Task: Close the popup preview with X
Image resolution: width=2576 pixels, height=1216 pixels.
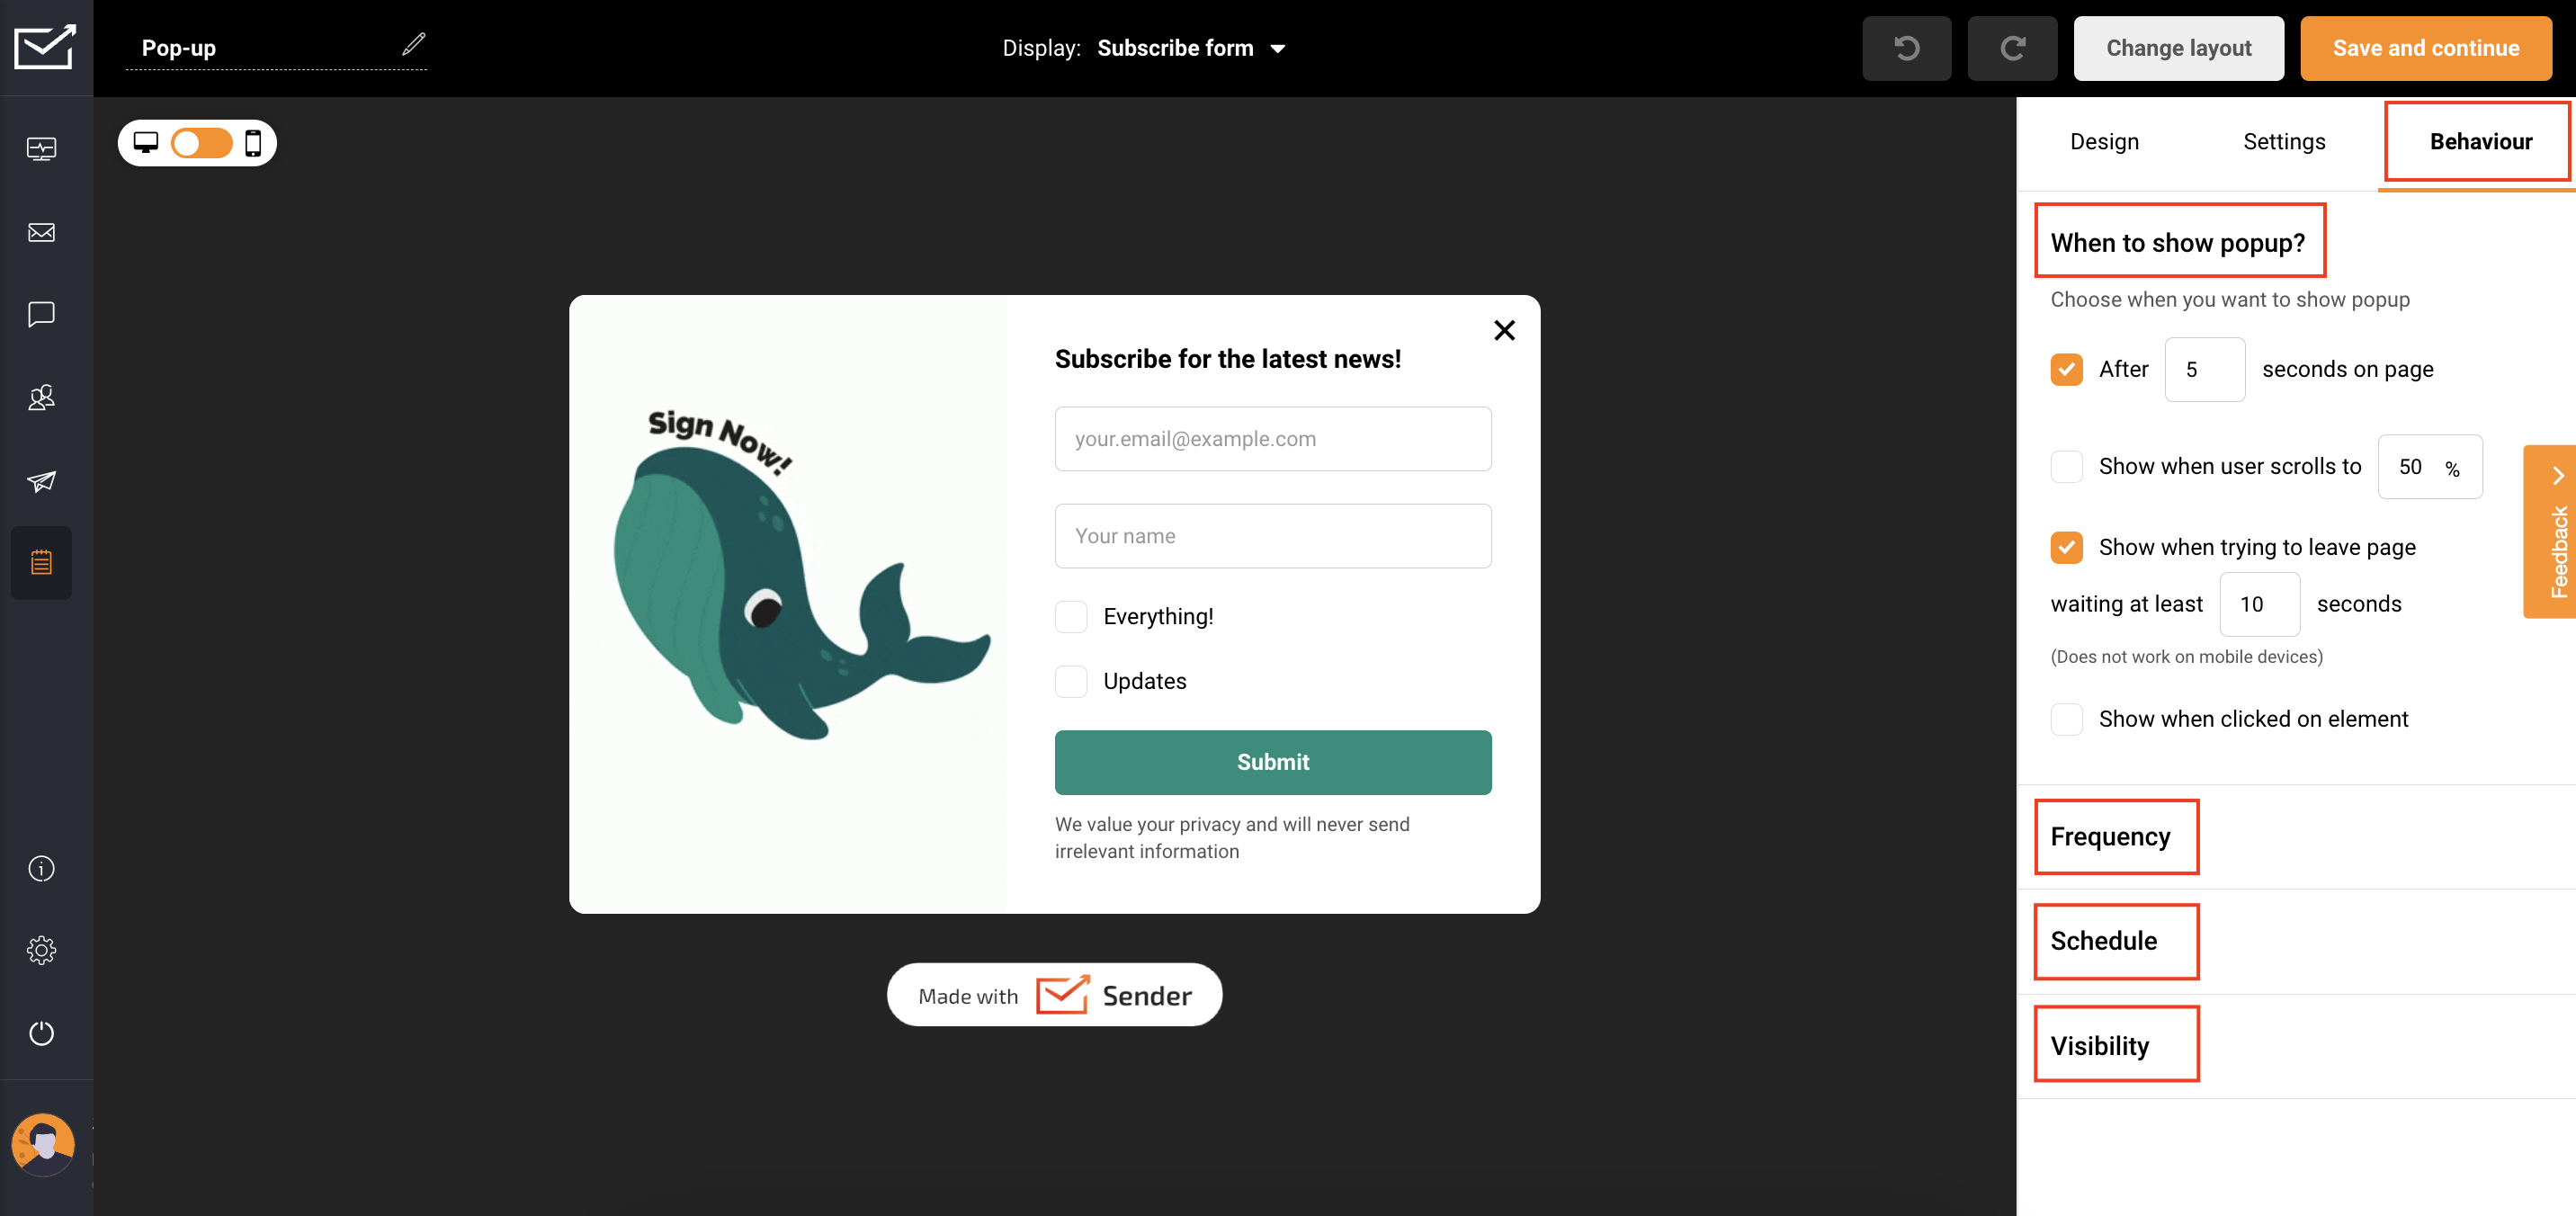Action: [1503, 330]
